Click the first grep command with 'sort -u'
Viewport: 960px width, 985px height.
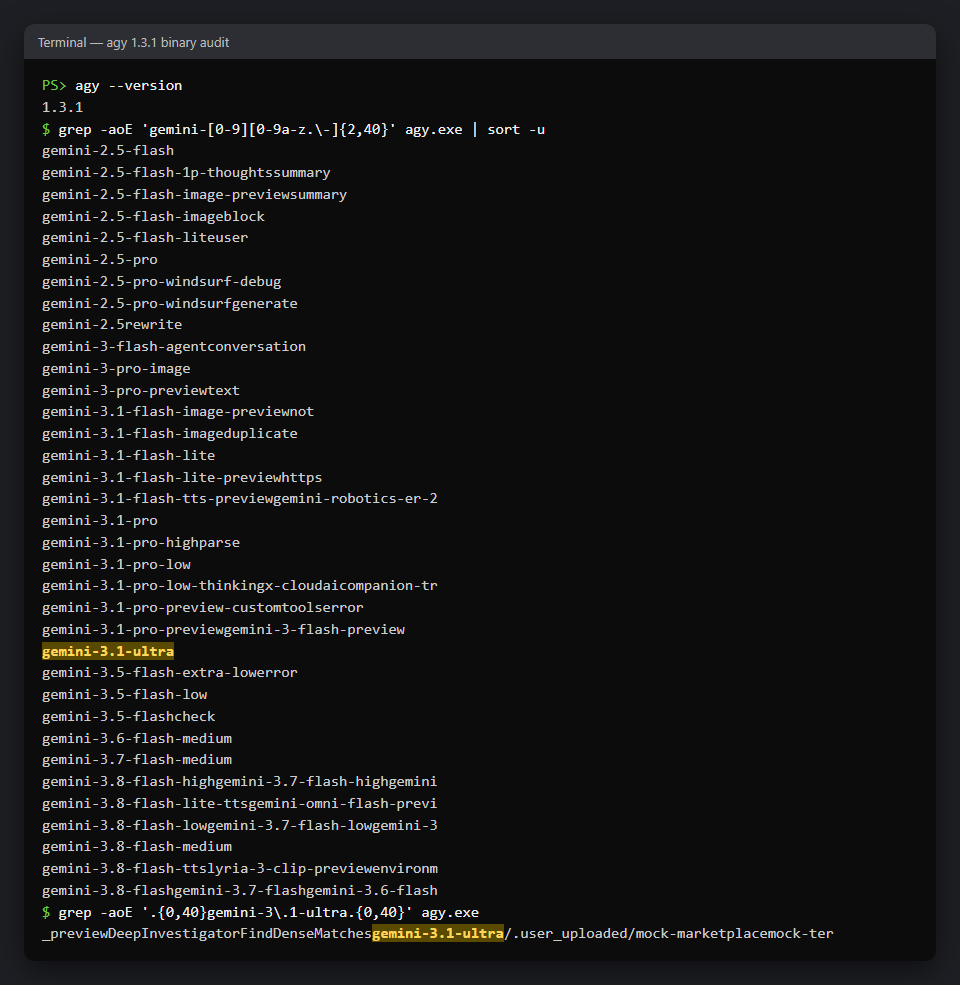click(293, 129)
